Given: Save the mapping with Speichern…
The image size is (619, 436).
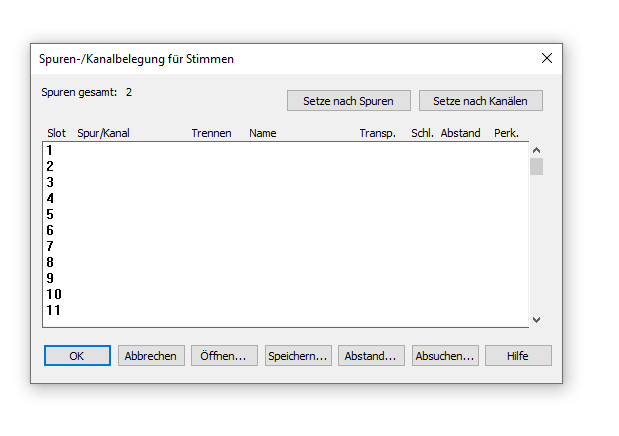Looking at the screenshot, I should (298, 356).
